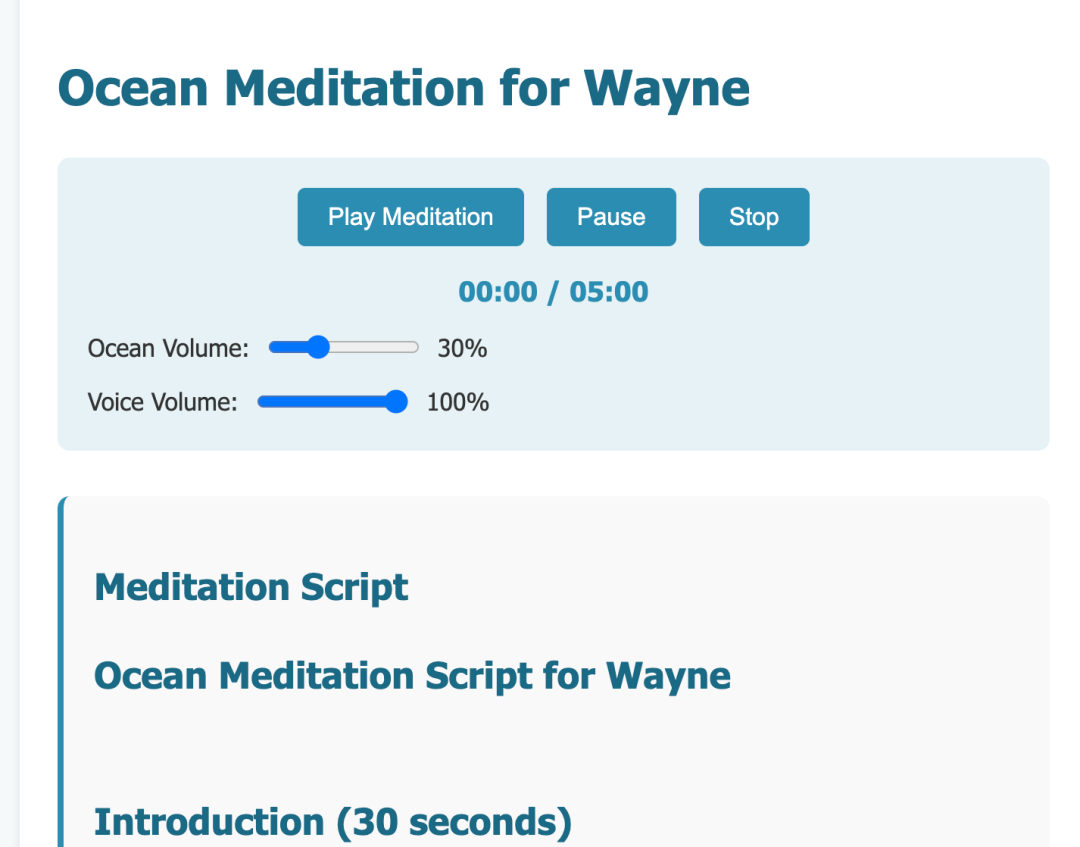Click the unfilled part of Ocean Volume track
Viewport: 1080px width, 847px height.
coord(375,348)
